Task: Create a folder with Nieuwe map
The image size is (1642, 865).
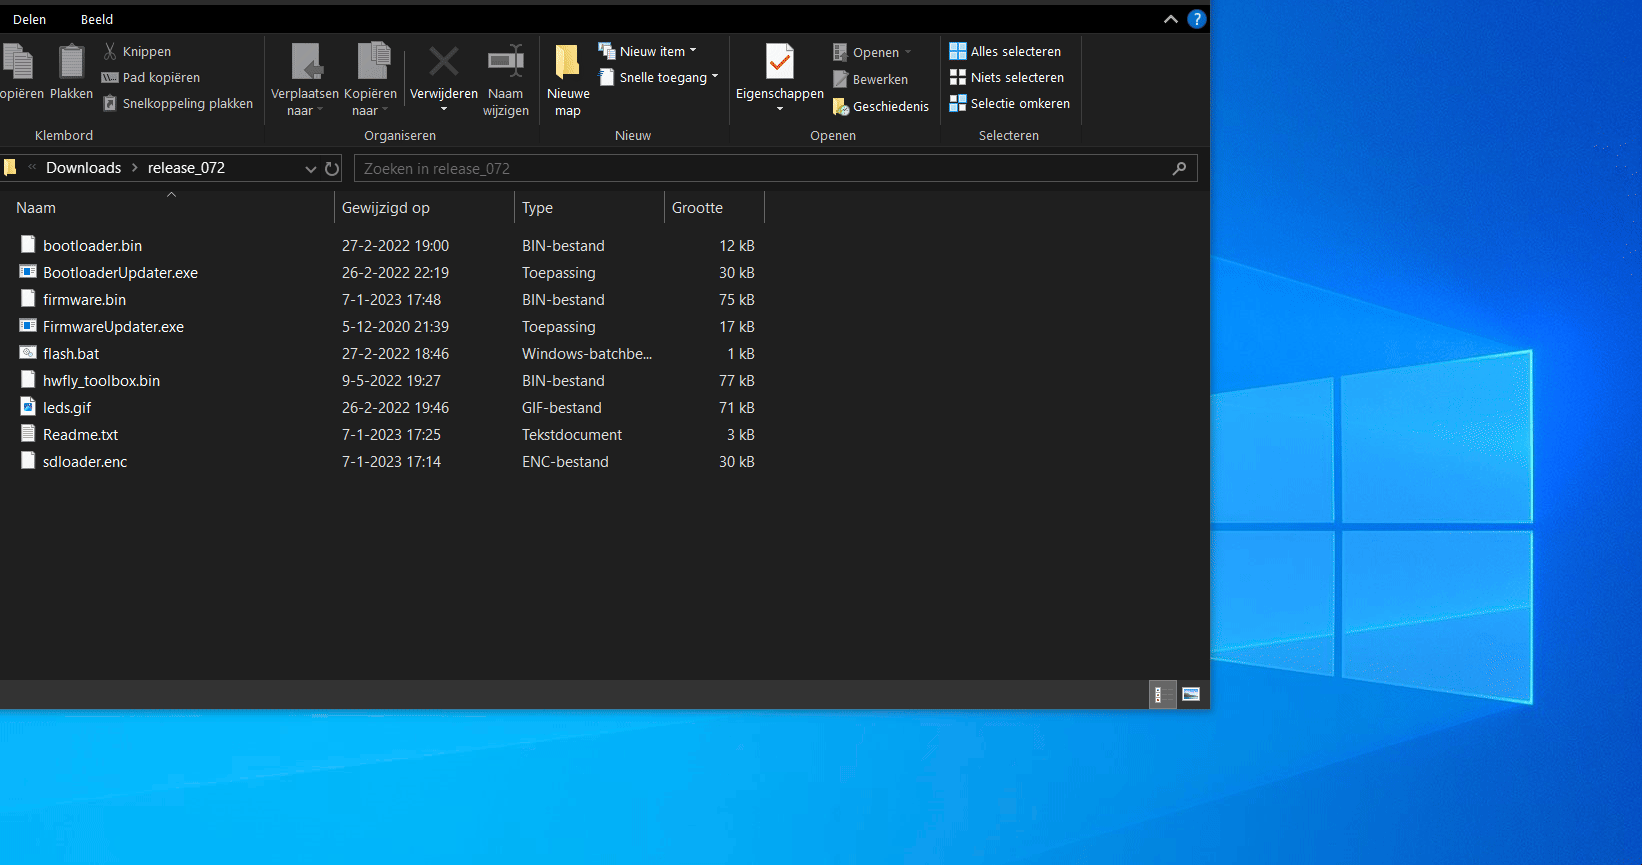Action: (568, 63)
